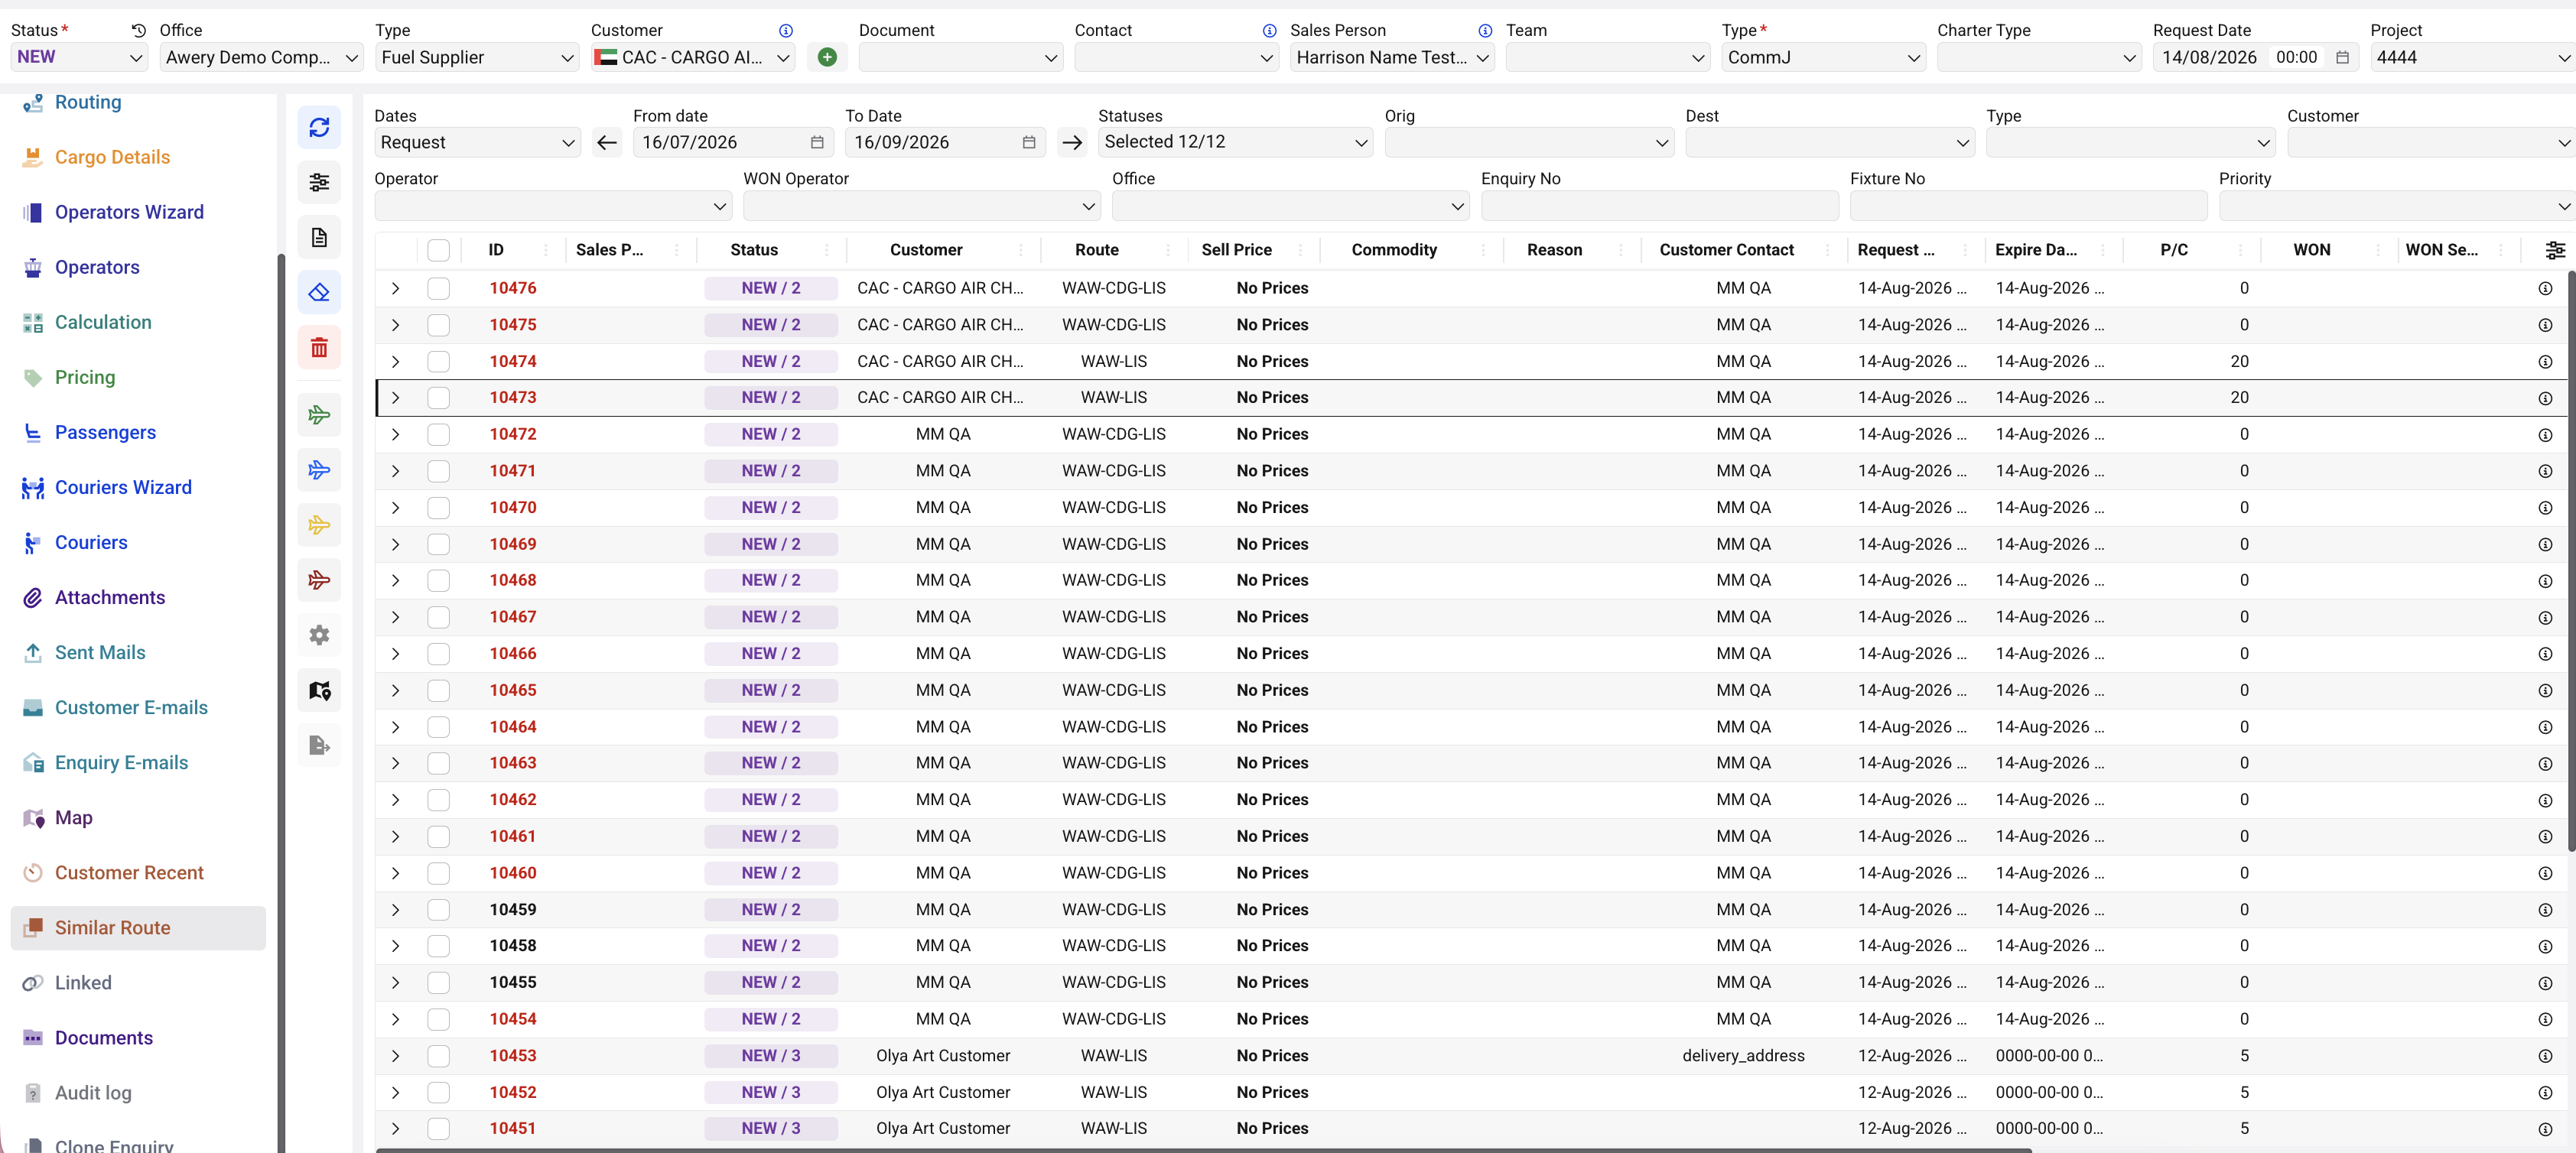
Task: Open the To Date calendar picker icon
Action: pyautogui.click(x=1029, y=142)
